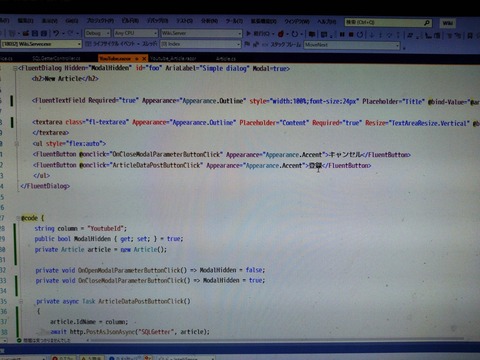Open the Debug (デバッグ) menu
This screenshot has width=480, height=360.
(x=157, y=21)
